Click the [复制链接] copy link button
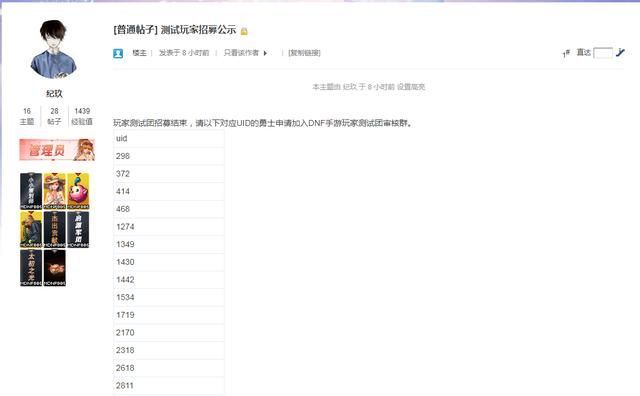The height and width of the screenshot is (396, 640). 304,53
